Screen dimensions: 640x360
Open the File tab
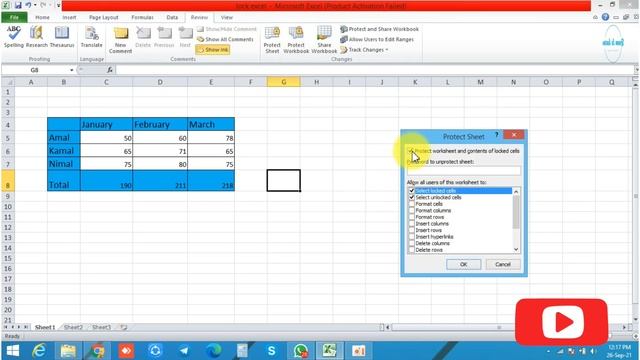(14, 17)
